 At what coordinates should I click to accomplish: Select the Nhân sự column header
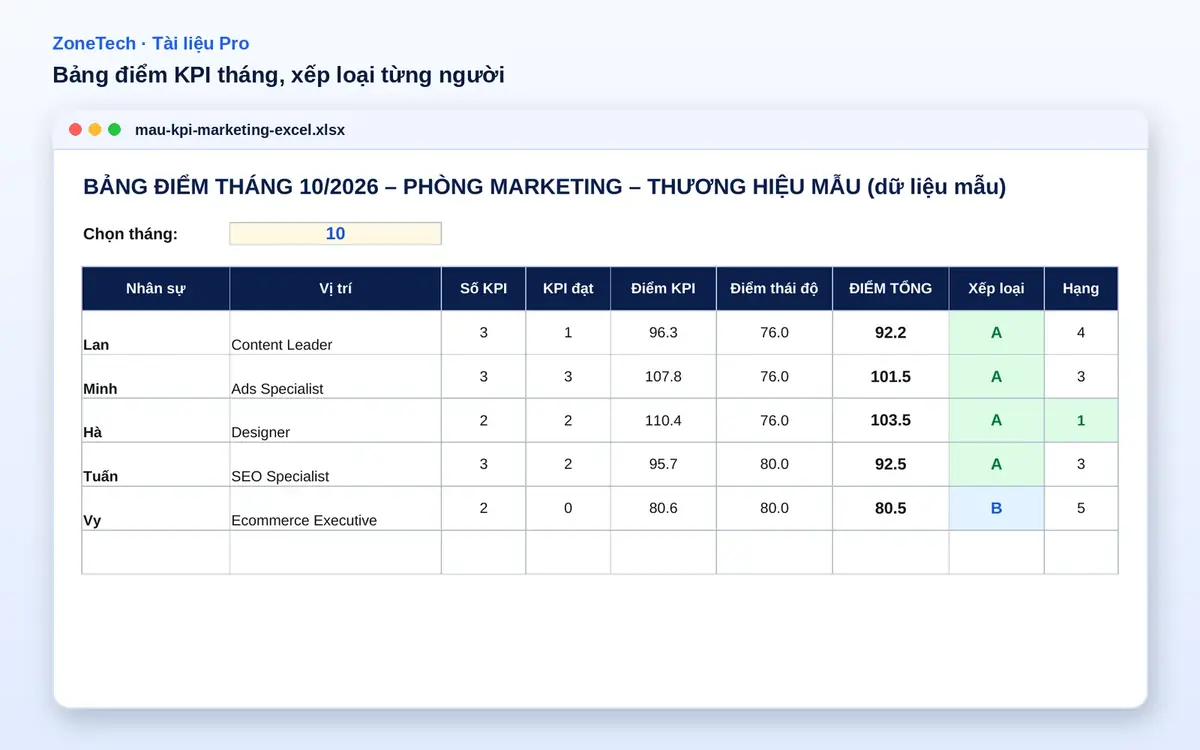pyautogui.click(x=156, y=289)
